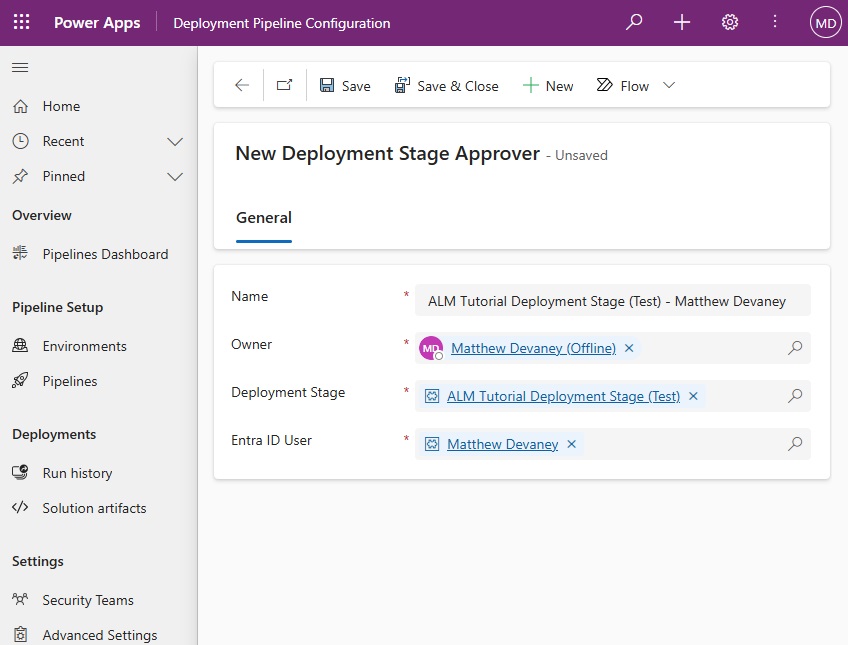
Task: Click the Name input field
Action: pyautogui.click(x=612, y=300)
